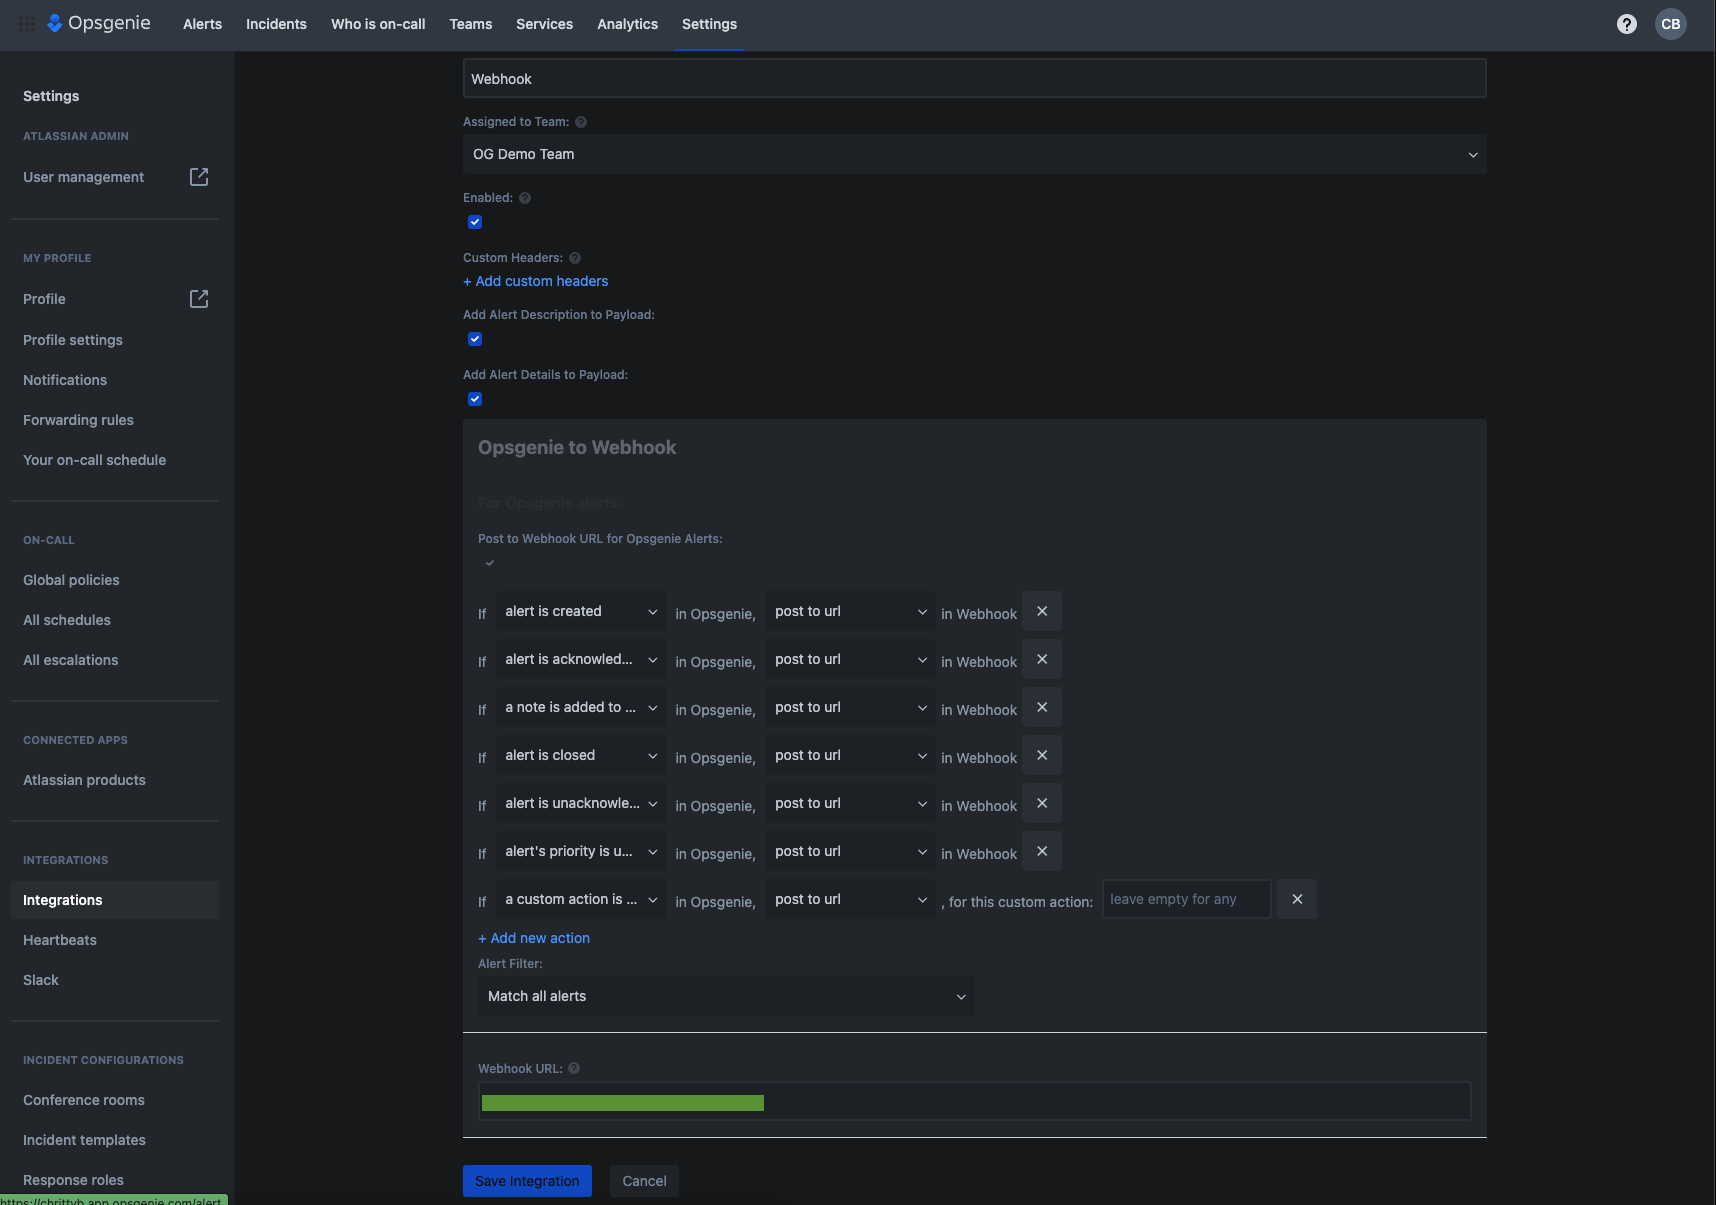1716x1205 pixels.
Task: Open the Match all alerts filter dropdown
Action: (726, 996)
